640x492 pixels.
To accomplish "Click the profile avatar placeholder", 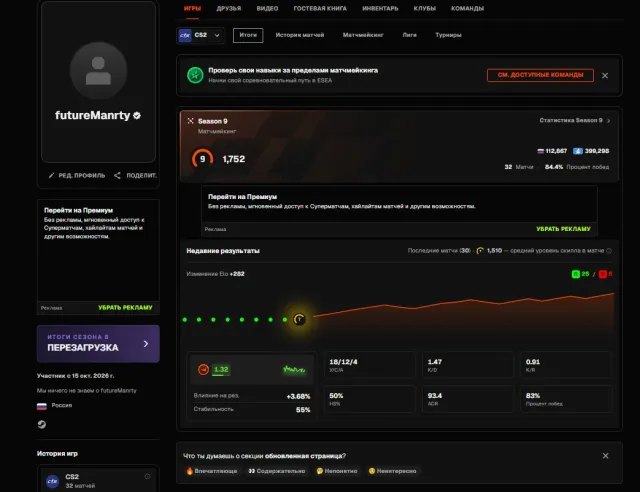I will (98, 71).
